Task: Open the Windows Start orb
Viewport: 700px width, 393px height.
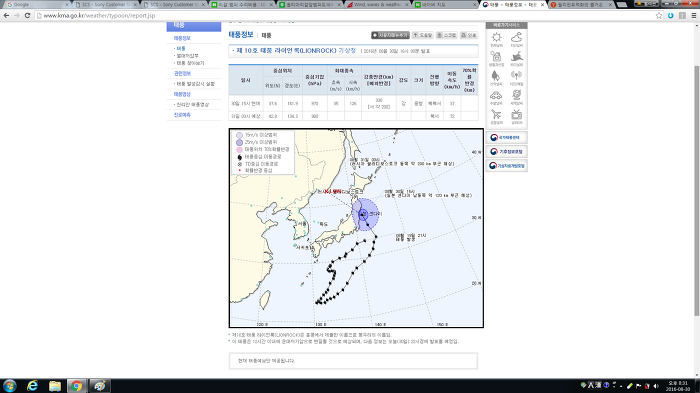Action: tap(9, 385)
